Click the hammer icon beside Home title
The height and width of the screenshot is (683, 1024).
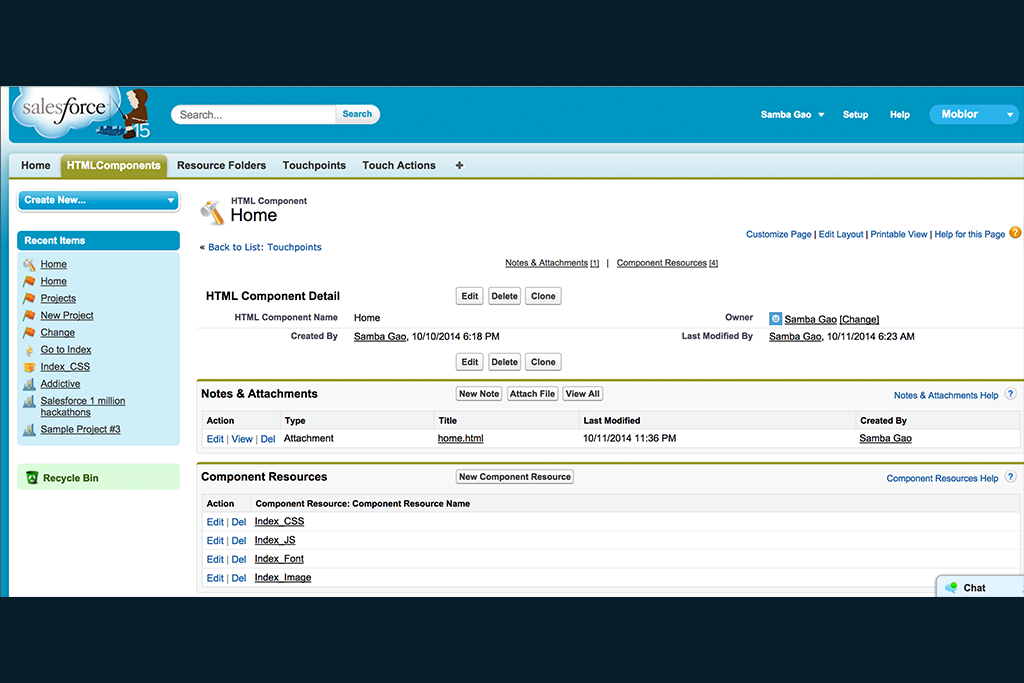[212, 212]
